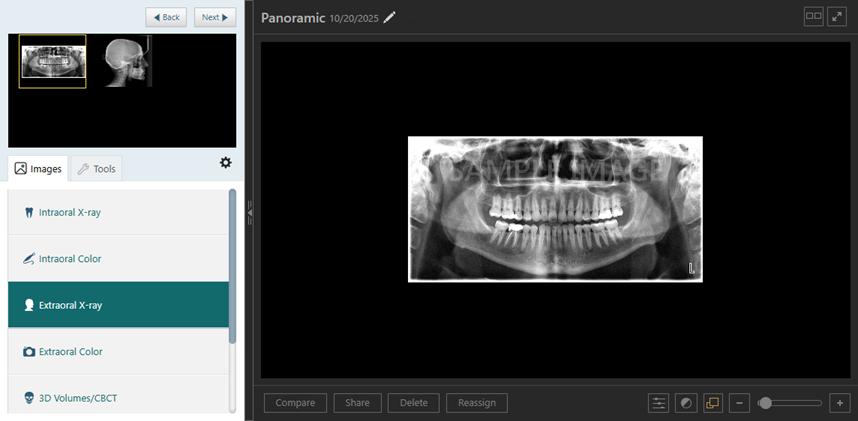Screen dimensions: 858x421
Task: Click the Compare button
Action: tap(295, 403)
